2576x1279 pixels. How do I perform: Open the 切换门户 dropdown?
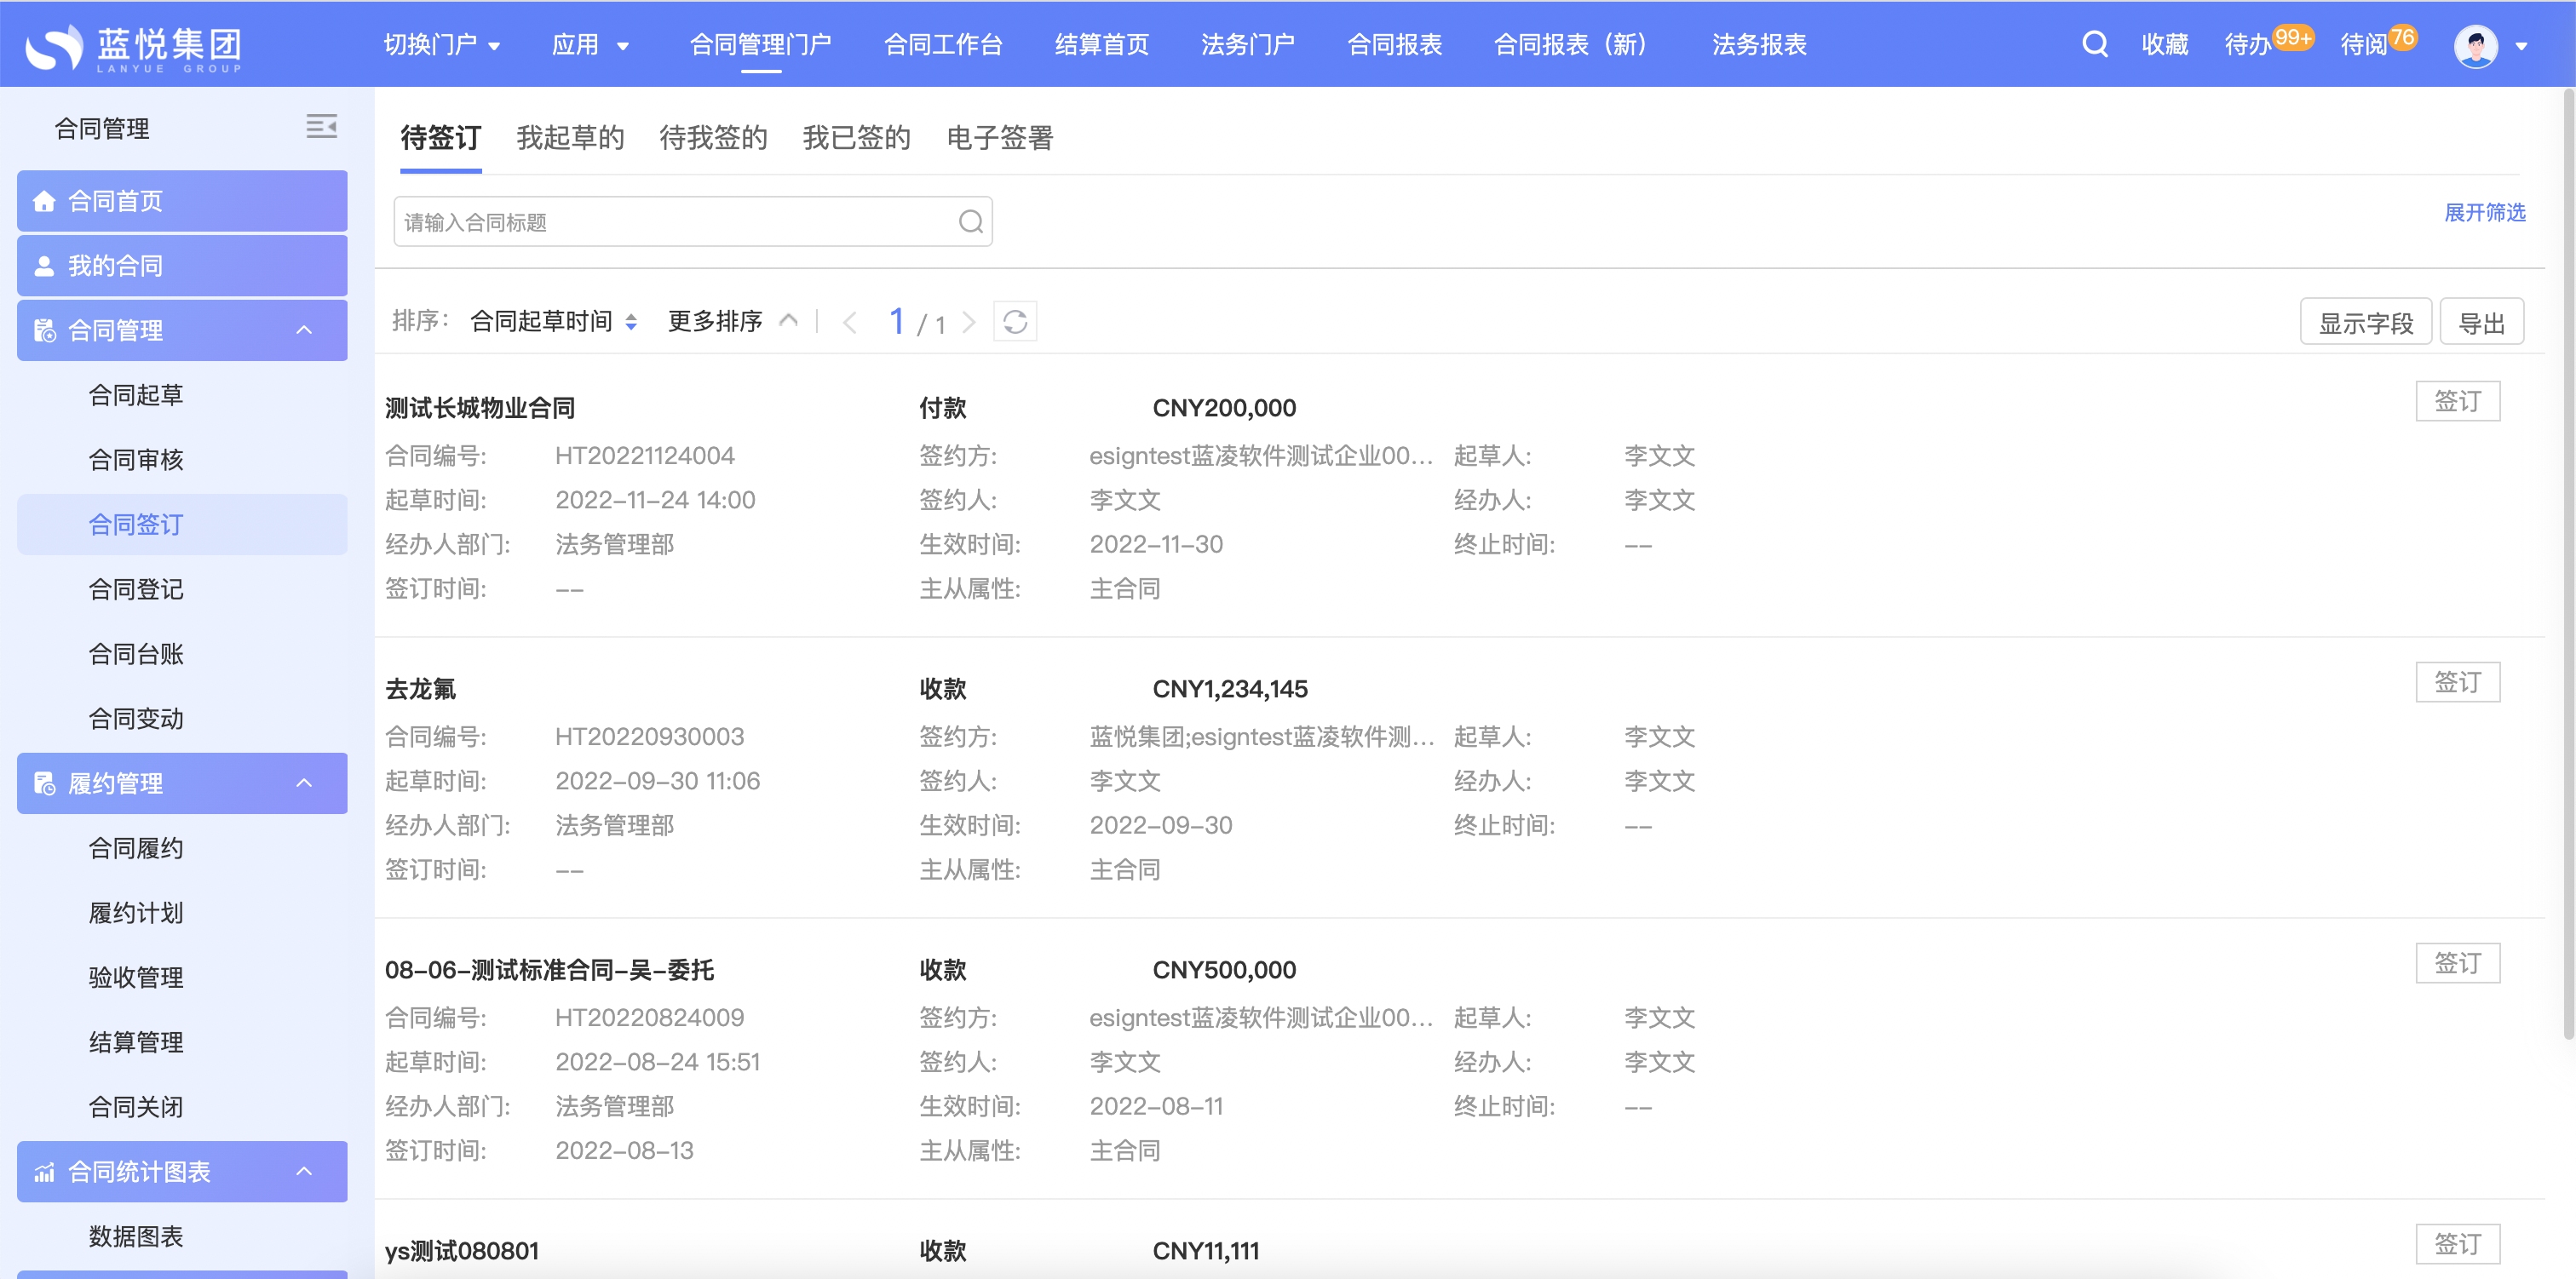click(441, 45)
